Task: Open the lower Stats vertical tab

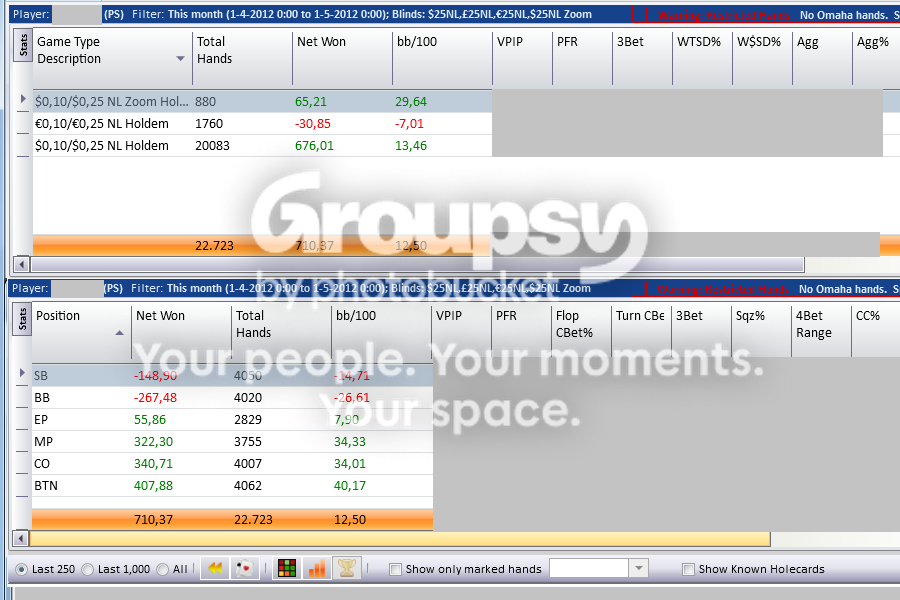Action: pyautogui.click(x=23, y=320)
